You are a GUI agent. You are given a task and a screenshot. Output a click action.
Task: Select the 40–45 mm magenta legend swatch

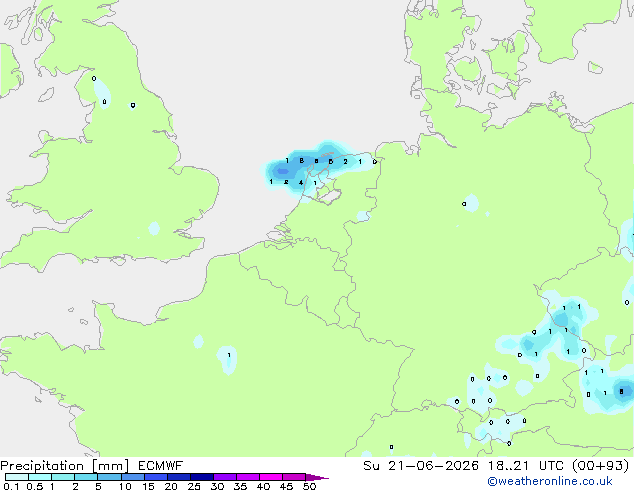pyautogui.click(x=271, y=477)
